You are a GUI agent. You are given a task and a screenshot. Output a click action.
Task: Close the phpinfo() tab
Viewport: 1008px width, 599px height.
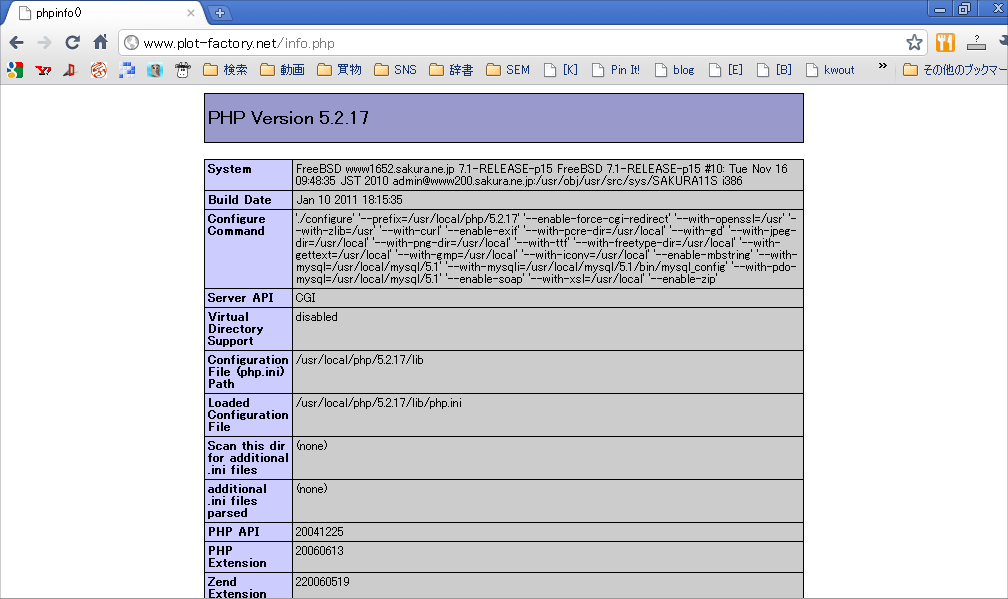click(191, 13)
